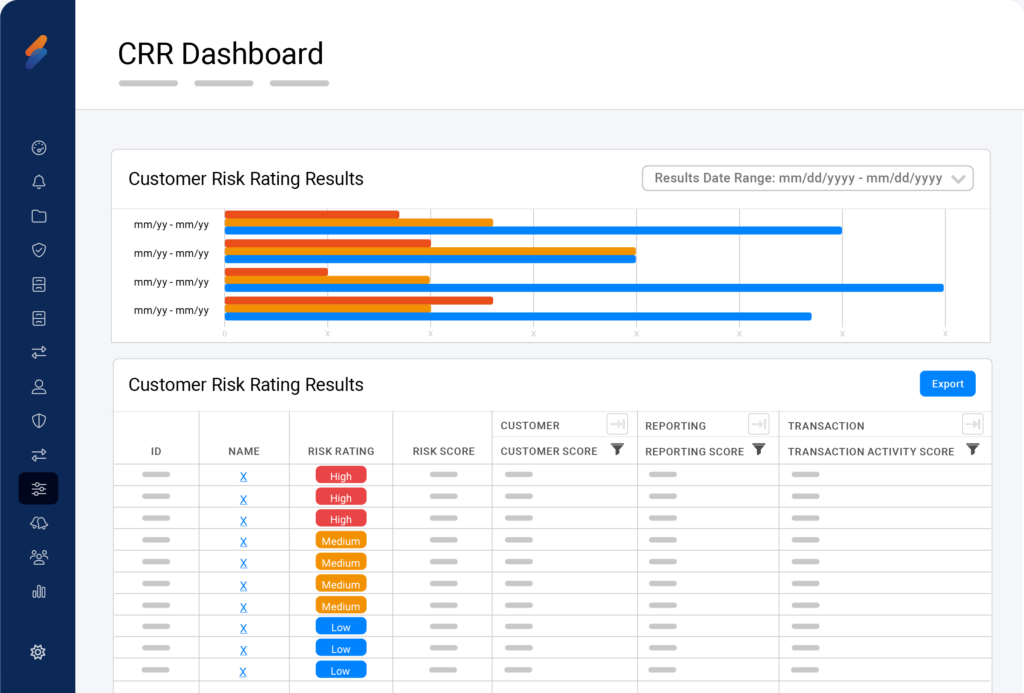Image resolution: width=1024 pixels, height=693 pixels.
Task: Collapse the Reporting column group
Action: pos(759,424)
